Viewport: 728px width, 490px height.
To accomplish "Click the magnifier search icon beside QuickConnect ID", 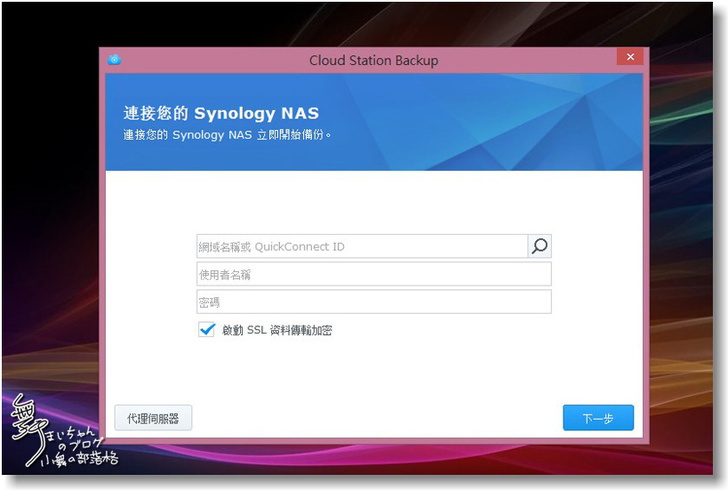I will tap(540, 246).
